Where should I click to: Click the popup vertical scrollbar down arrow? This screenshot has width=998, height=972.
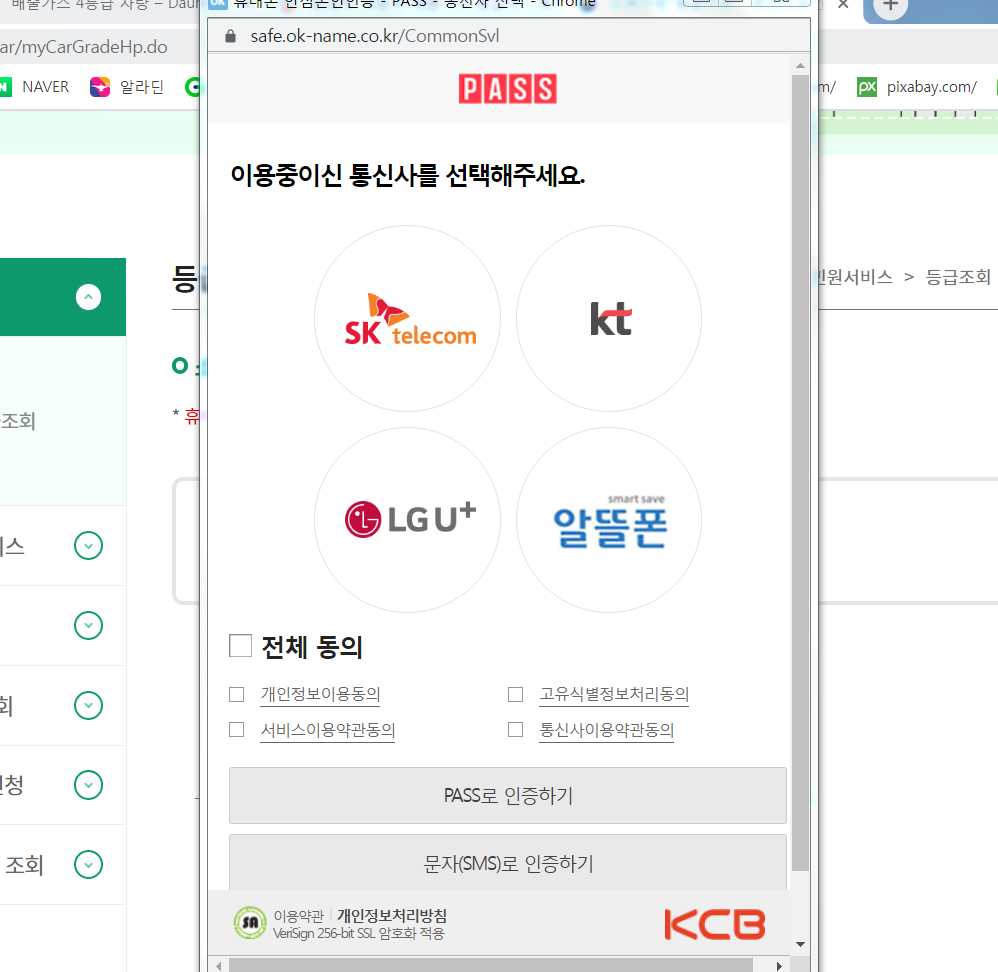pyautogui.click(x=801, y=945)
